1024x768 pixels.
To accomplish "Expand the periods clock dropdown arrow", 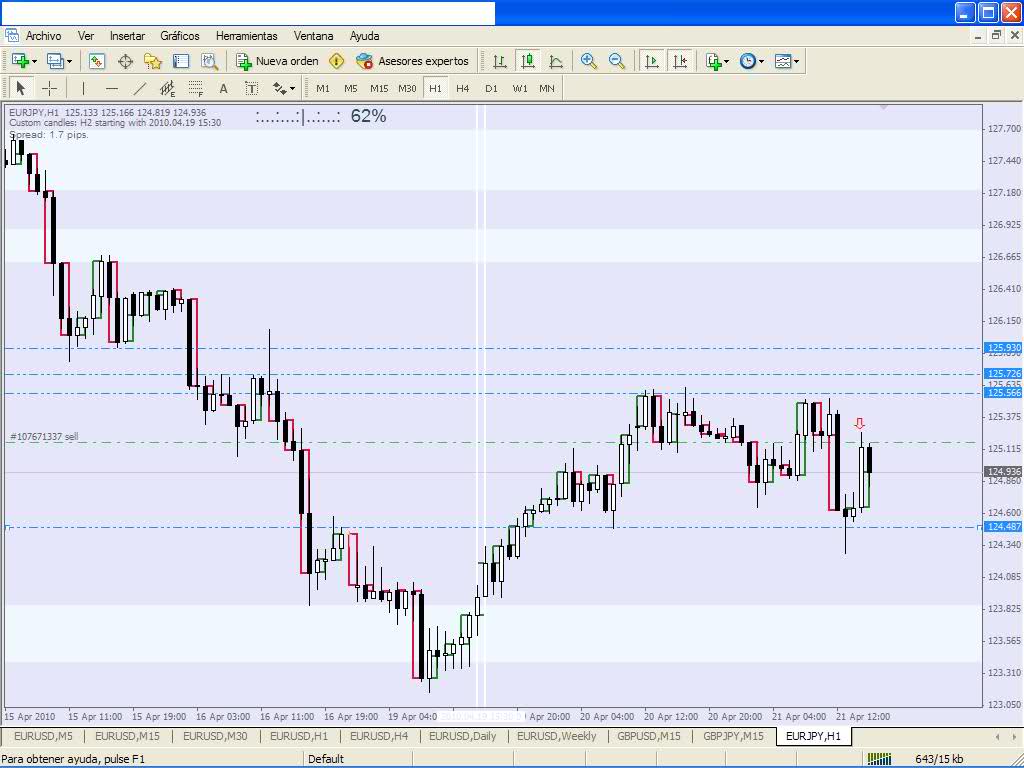I will (761, 61).
